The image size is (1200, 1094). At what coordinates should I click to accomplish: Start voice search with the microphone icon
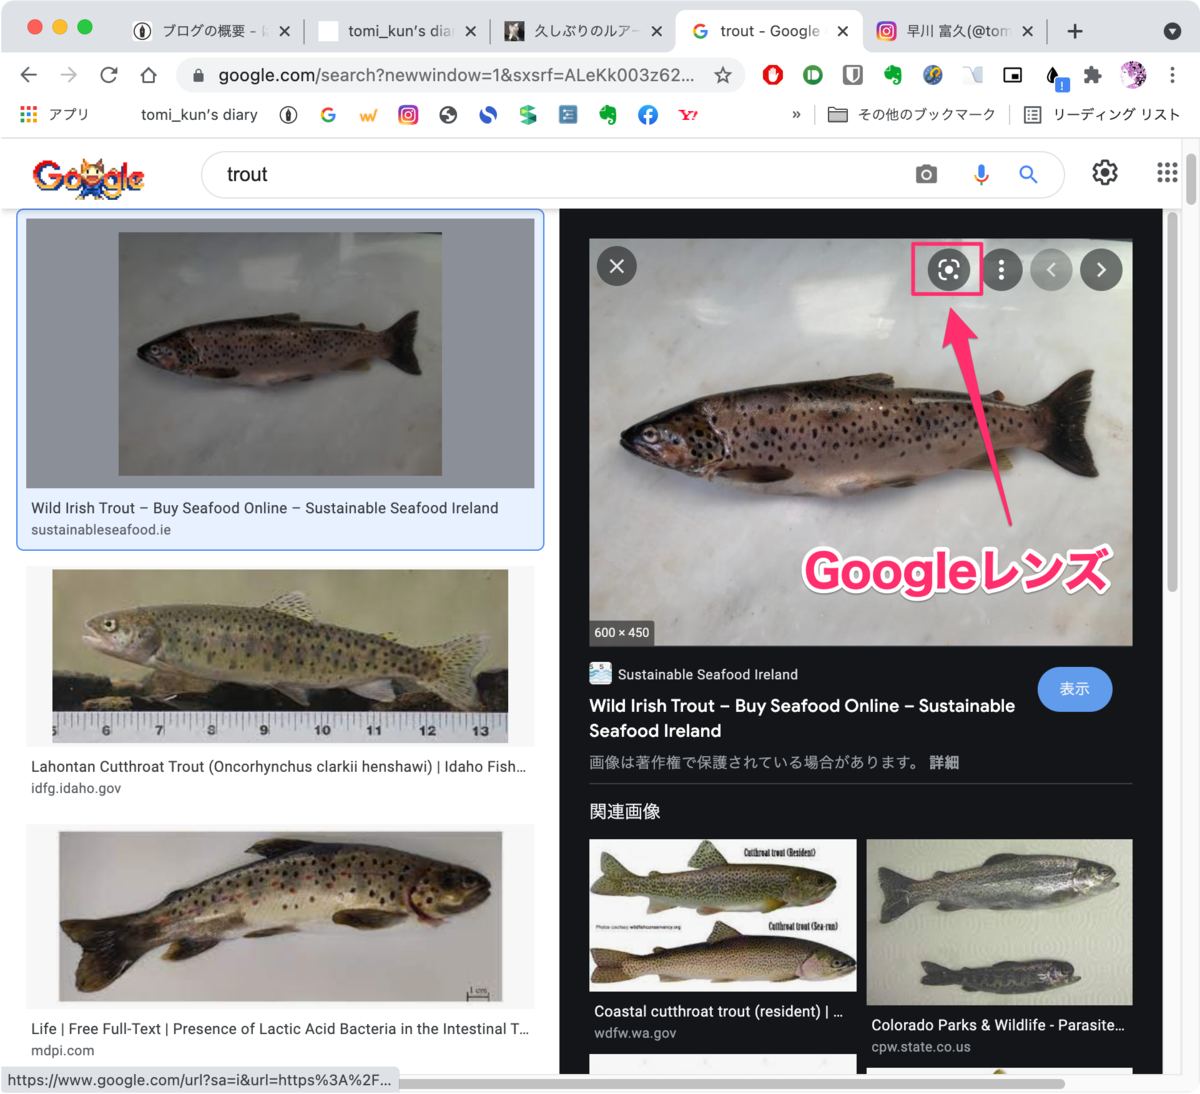click(981, 174)
